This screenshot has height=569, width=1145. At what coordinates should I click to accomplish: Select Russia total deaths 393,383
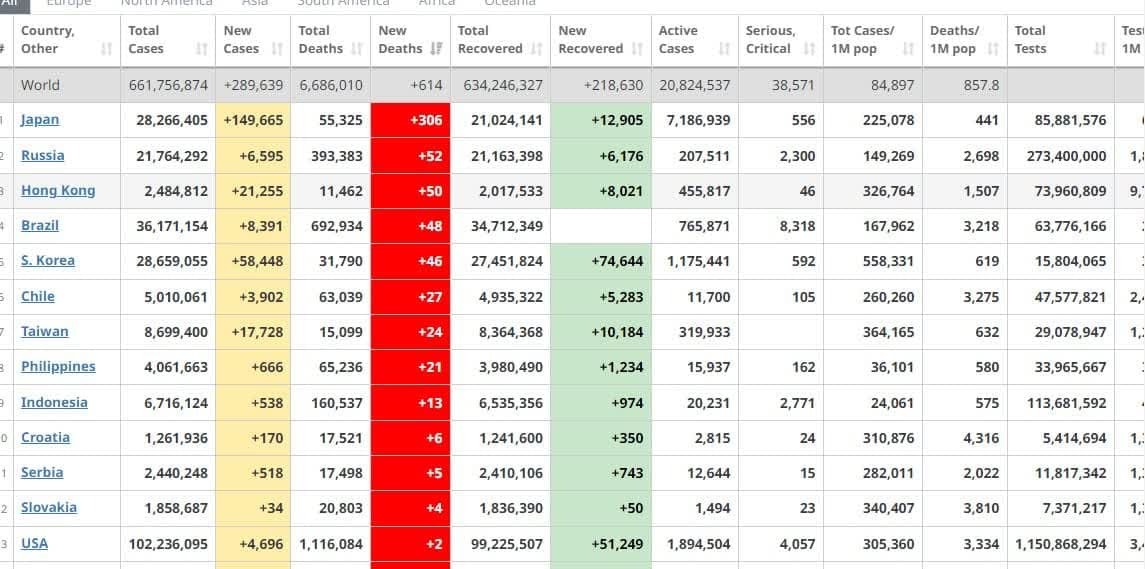[337, 156]
